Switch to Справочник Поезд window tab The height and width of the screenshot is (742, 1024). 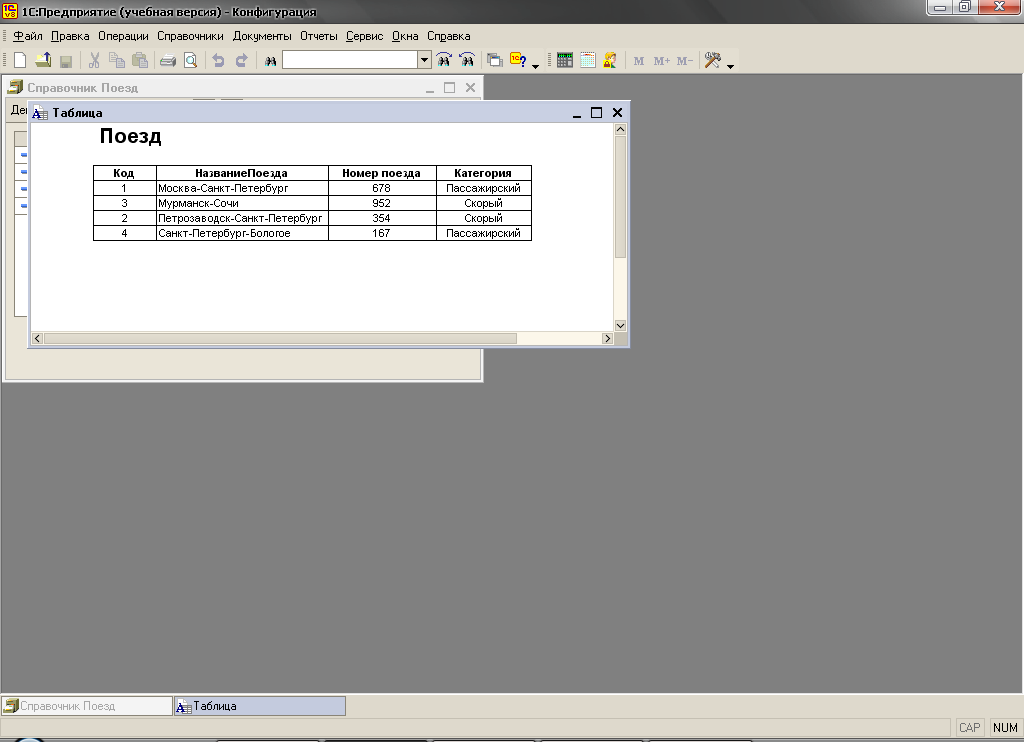[87, 706]
